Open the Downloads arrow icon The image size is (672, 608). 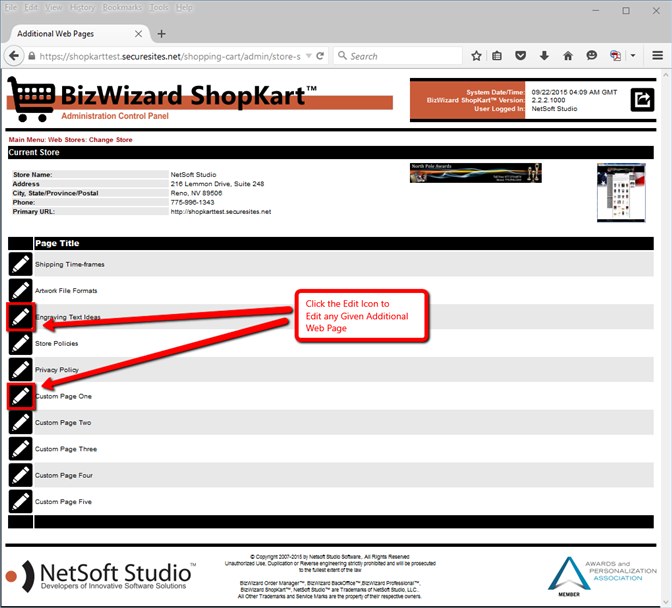[x=544, y=56]
